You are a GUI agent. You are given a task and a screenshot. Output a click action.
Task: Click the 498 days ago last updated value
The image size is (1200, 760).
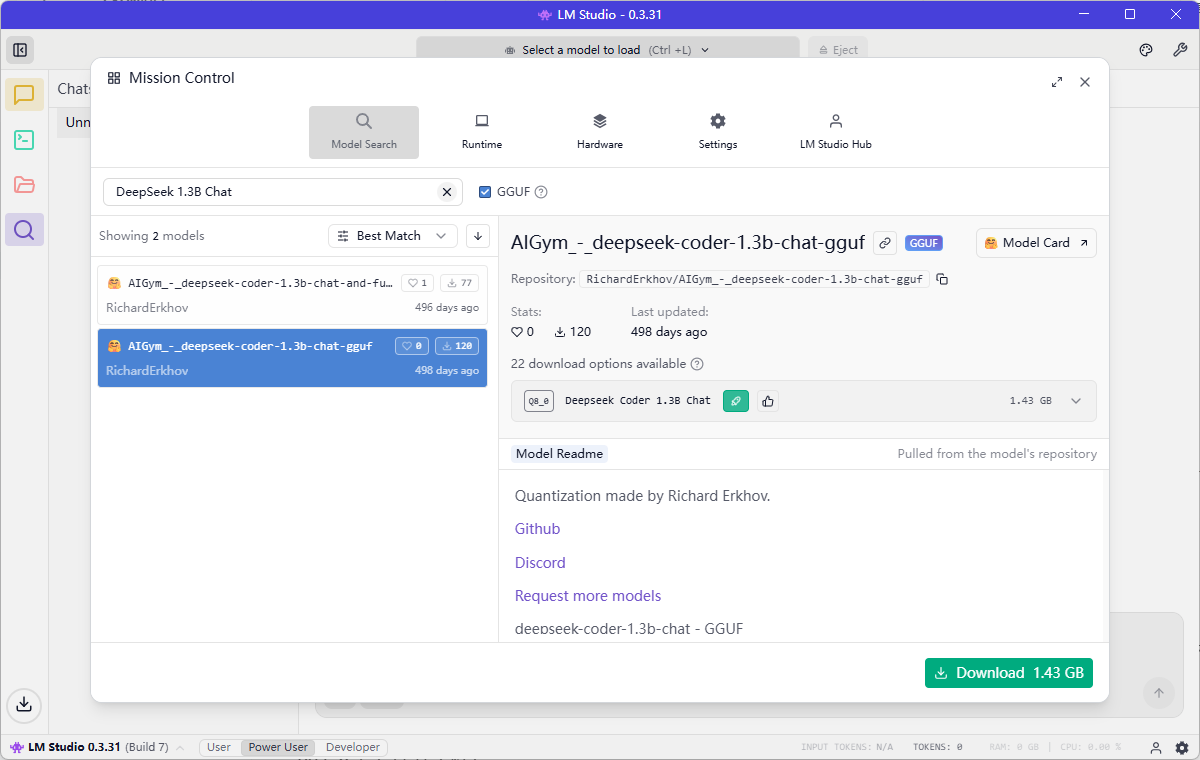pos(669,332)
